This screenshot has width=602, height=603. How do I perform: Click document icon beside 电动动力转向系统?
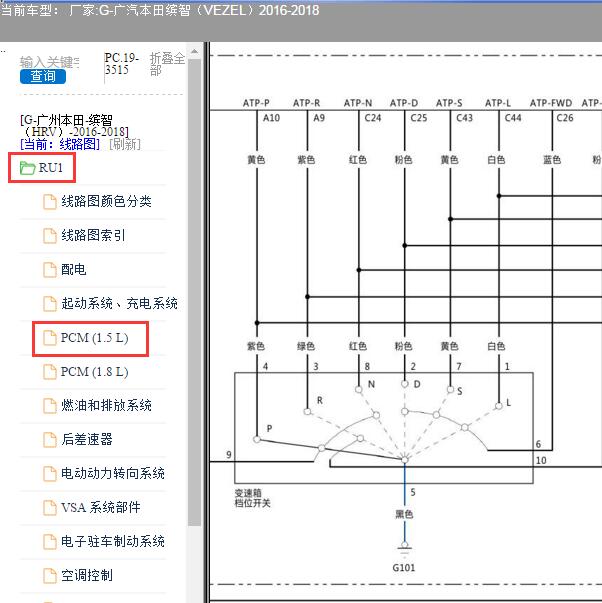[x=50, y=474]
